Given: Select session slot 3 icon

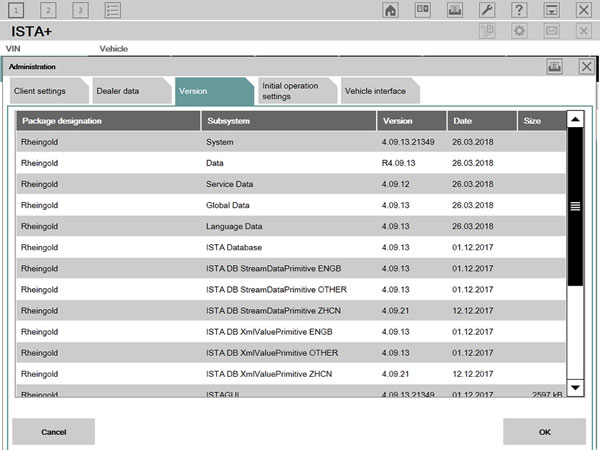Looking at the screenshot, I should click(80, 10).
